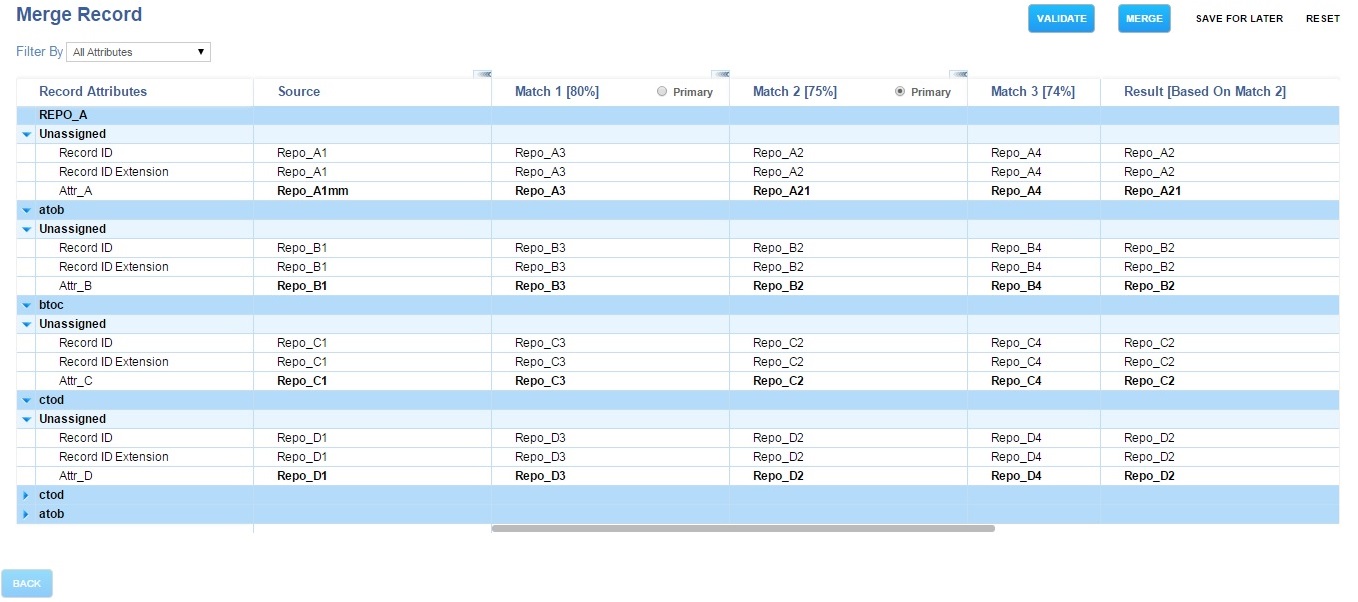Collapse the Unassigned group under btoc
This screenshot has height=602, width=1358.
tap(27, 324)
